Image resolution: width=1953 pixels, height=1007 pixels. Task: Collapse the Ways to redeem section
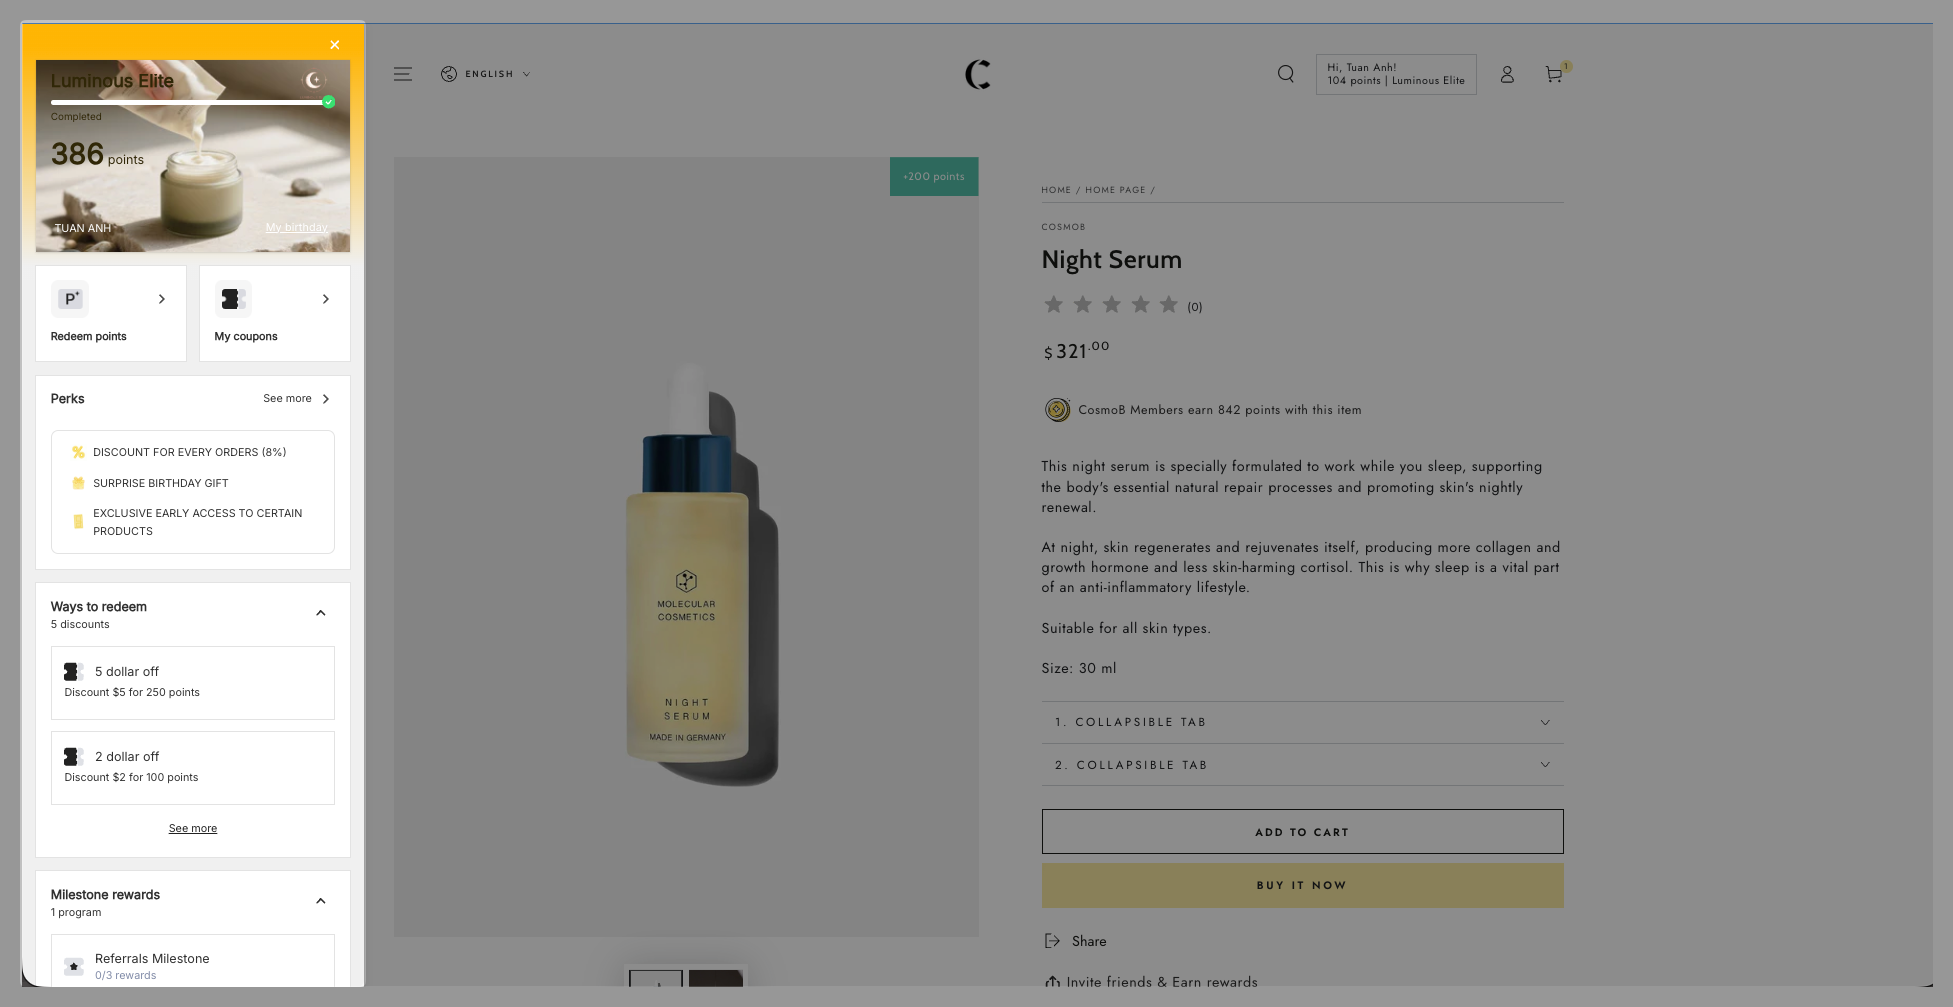pyautogui.click(x=320, y=612)
